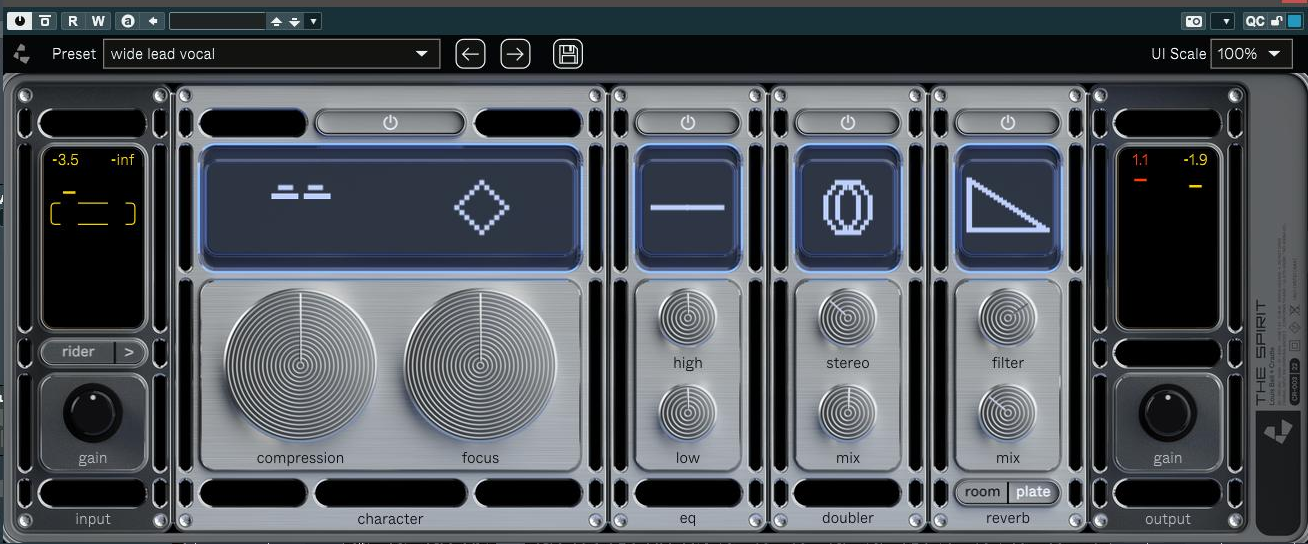Viewport: 1308px width, 544px height.
Task: Toggle the reverb section power button
Action: tap(1008, 123)
